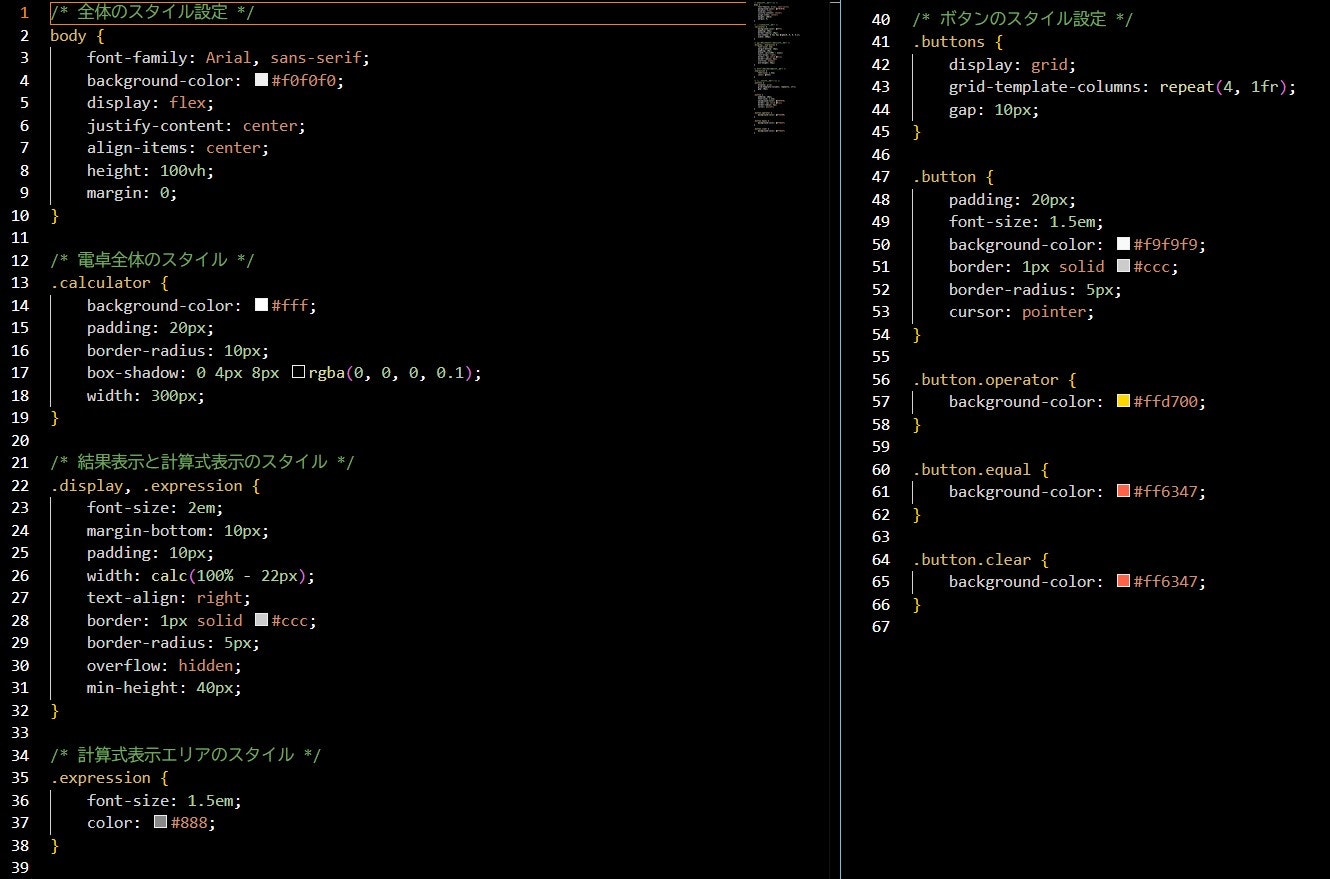Click the 'overflow: hidden;' line
This screenshot has width=1330, height=879.
164,666
